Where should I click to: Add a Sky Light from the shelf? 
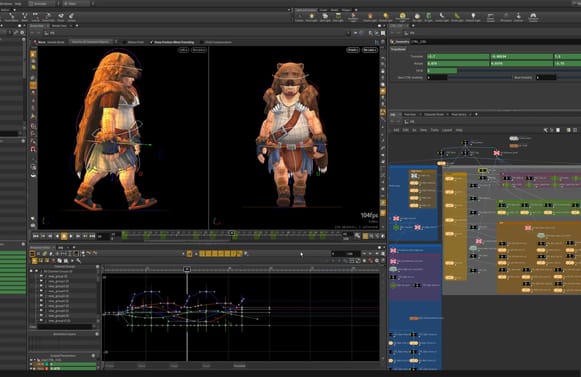(x=417, y=17)
